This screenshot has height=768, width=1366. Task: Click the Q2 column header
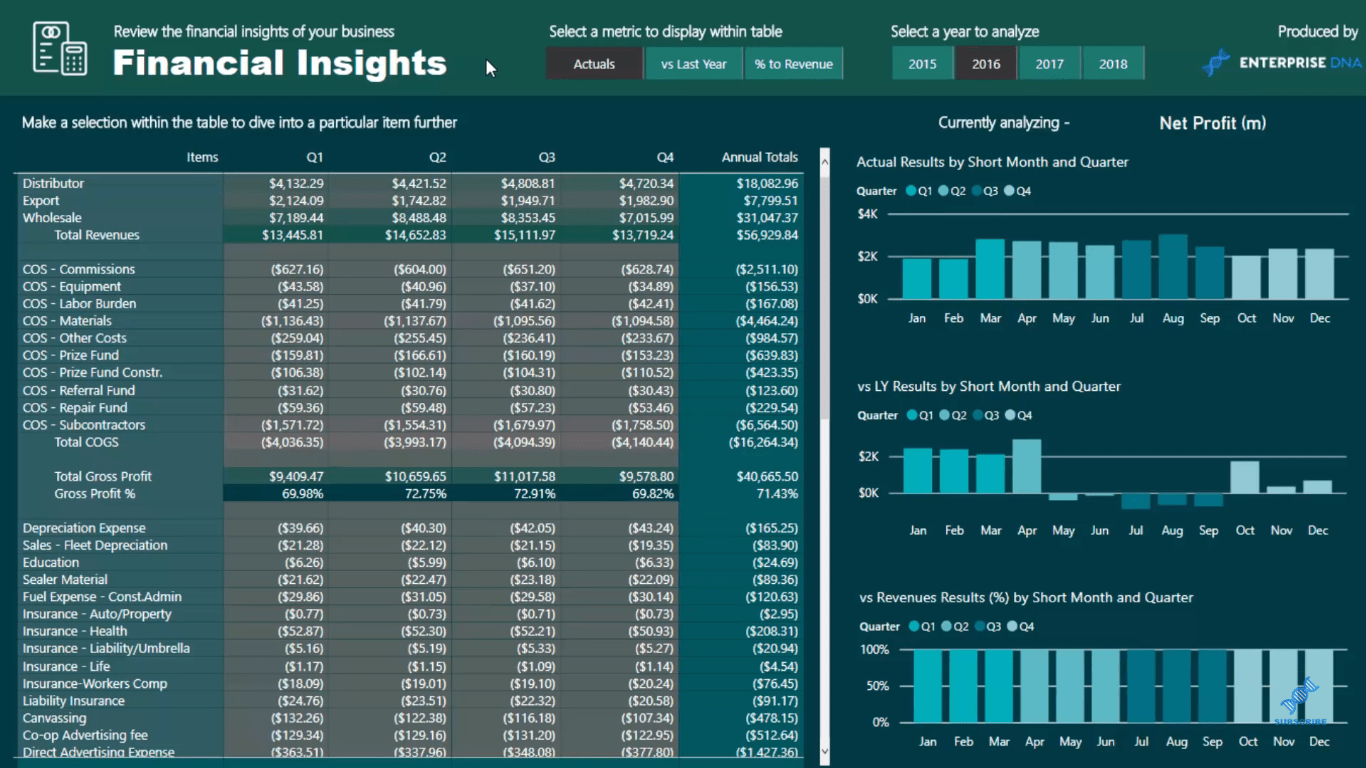(x=438, y=157)
